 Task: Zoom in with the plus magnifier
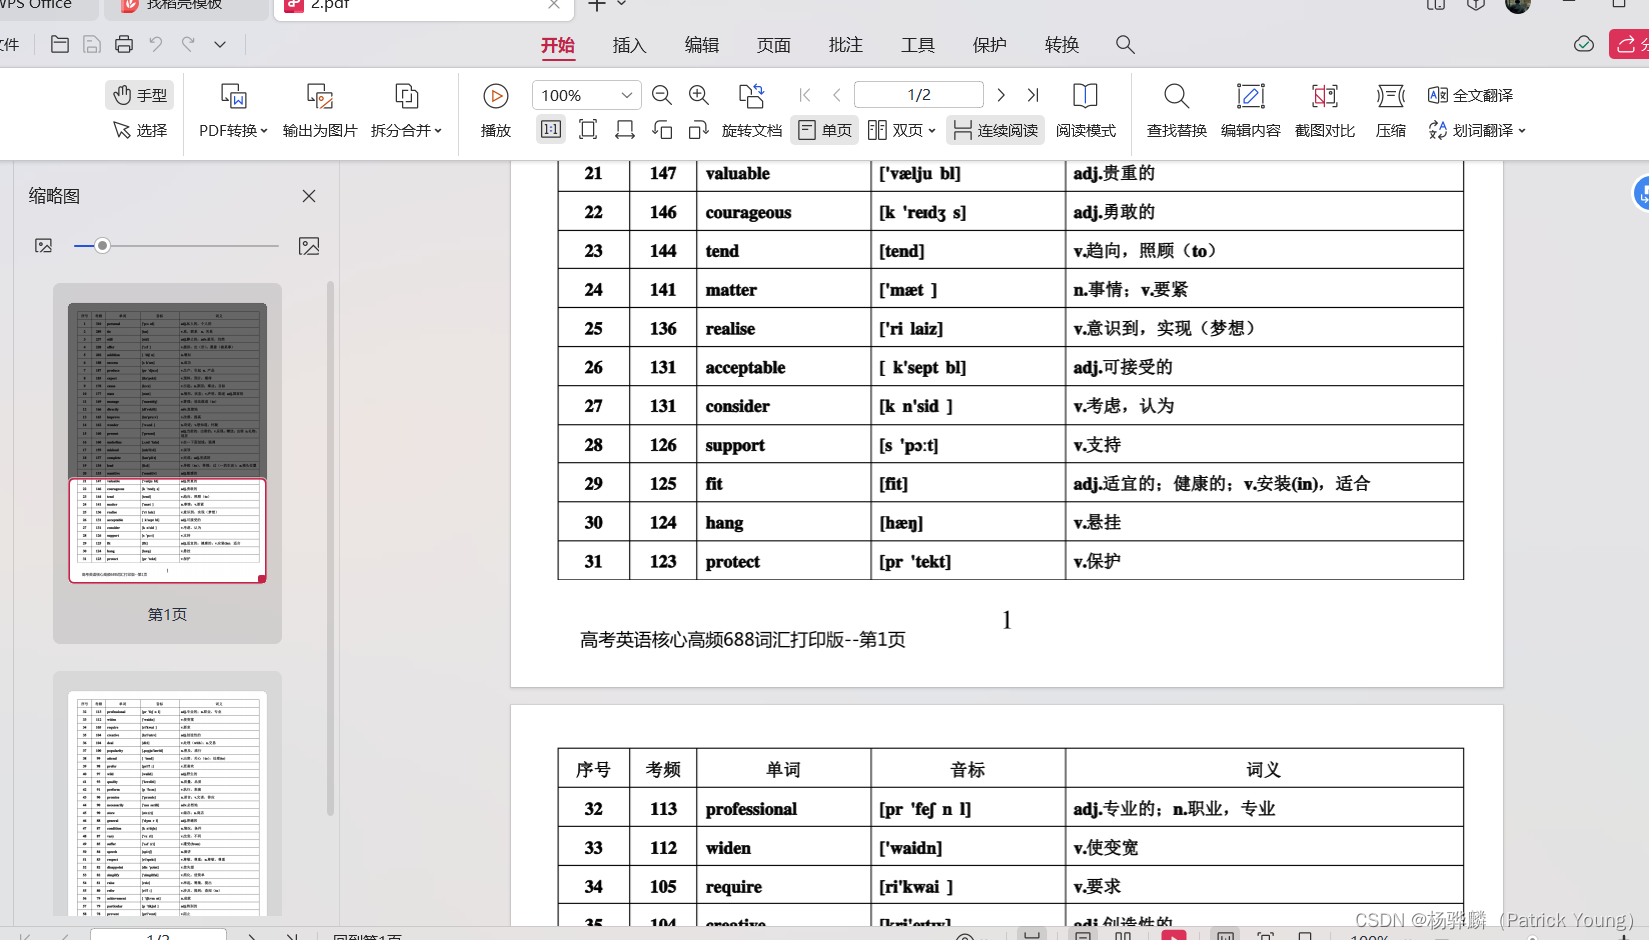[699, 95]
